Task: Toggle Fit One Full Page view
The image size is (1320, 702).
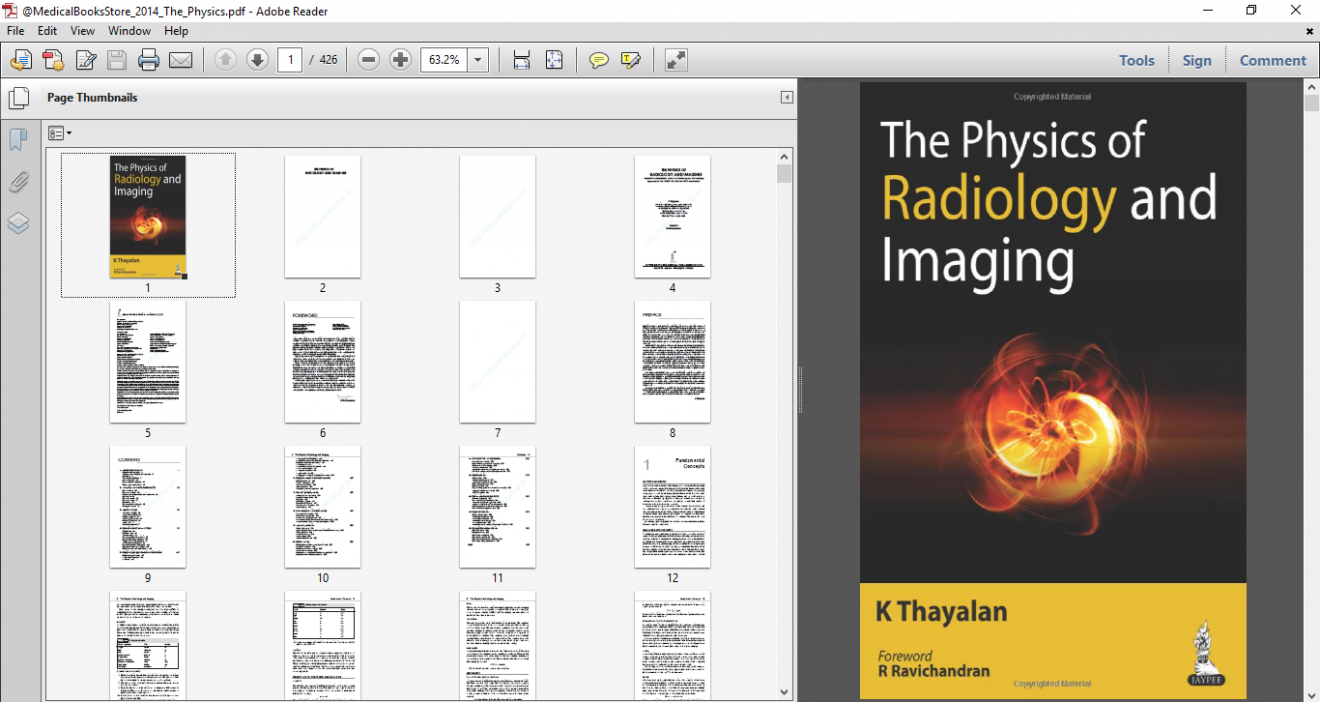Action: (554, 60)
